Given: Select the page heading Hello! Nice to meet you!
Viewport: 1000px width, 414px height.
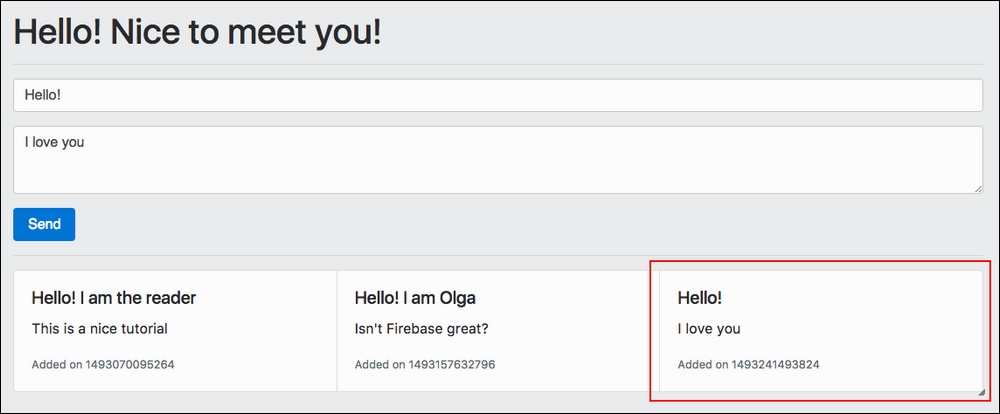Looking at the screenshot, I should tap(197, 33).
